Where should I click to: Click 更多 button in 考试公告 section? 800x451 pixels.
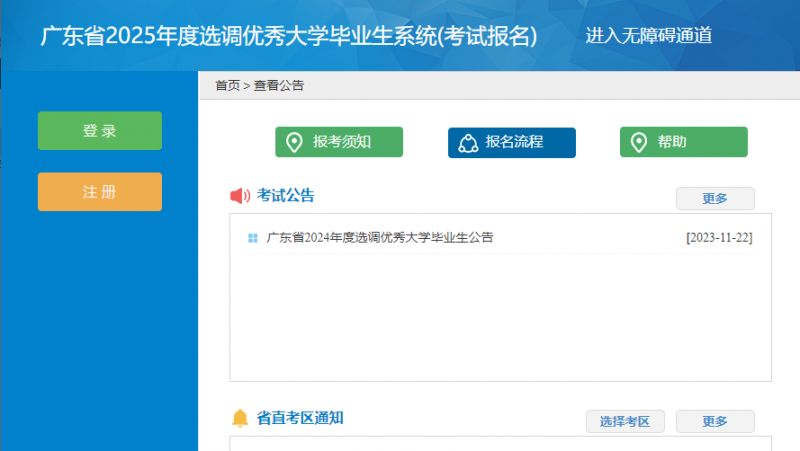point(715,198)
